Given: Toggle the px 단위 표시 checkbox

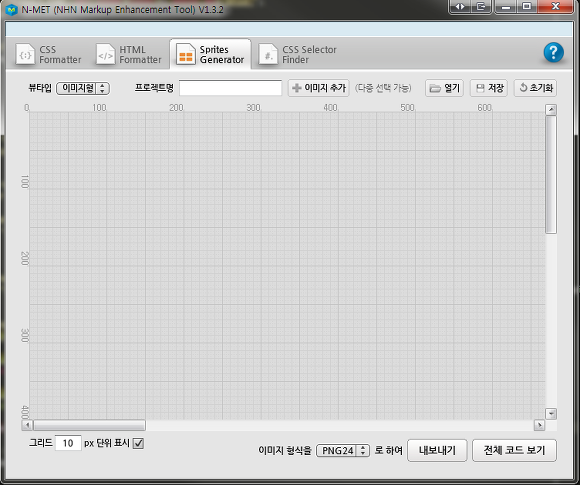Looking at the screenshot, I should point(138,443).
